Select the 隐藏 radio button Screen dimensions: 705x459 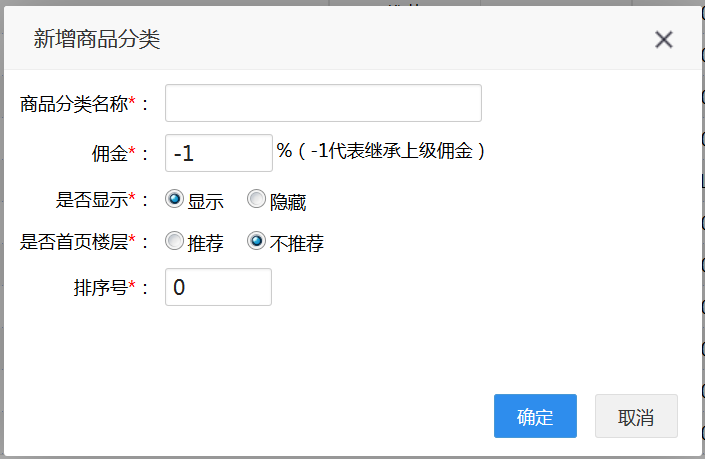[x=256, y=199]
